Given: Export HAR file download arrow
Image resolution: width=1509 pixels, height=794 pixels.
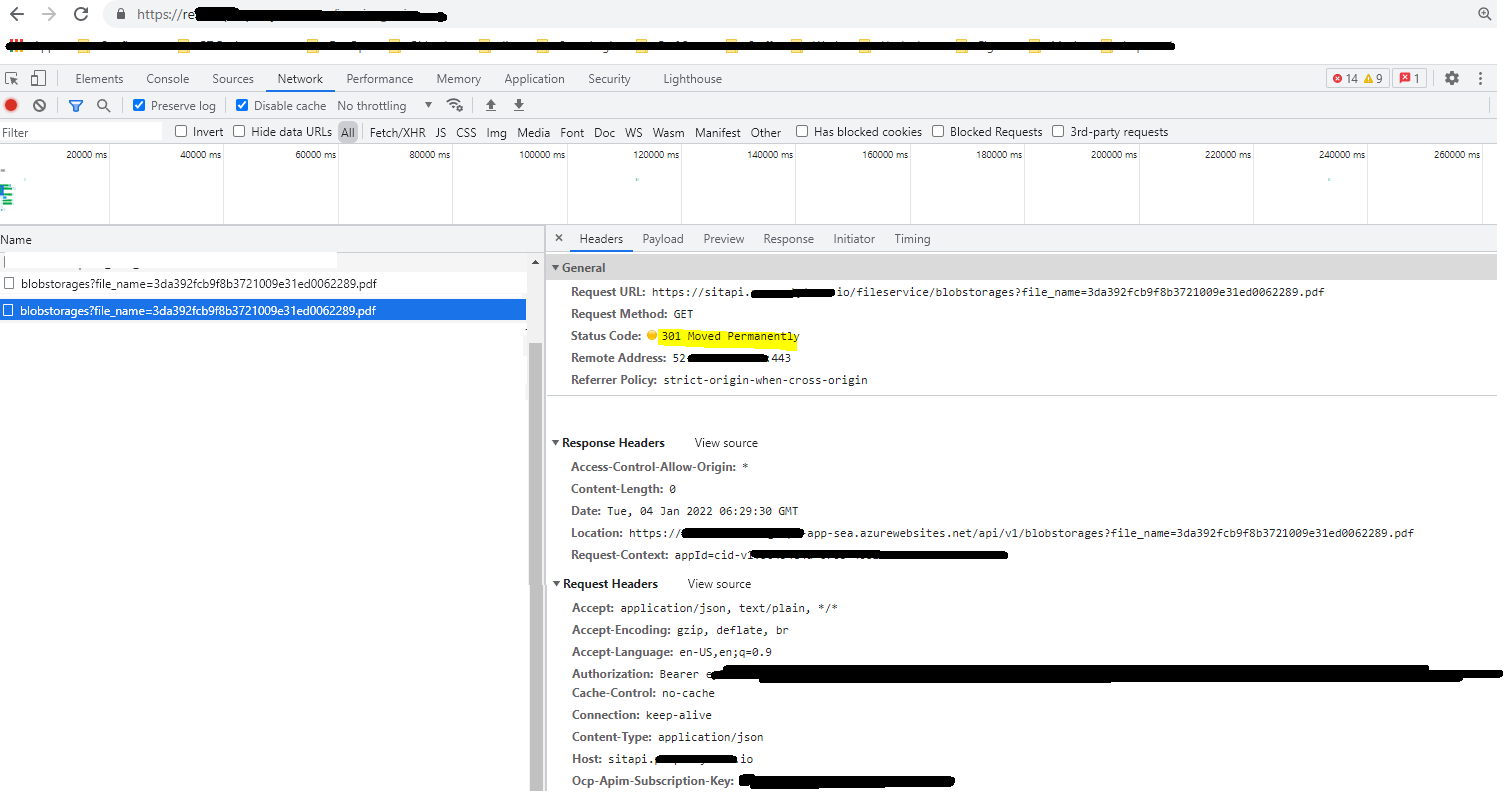Looking at the screenshot, I should (x=518, y=105).
